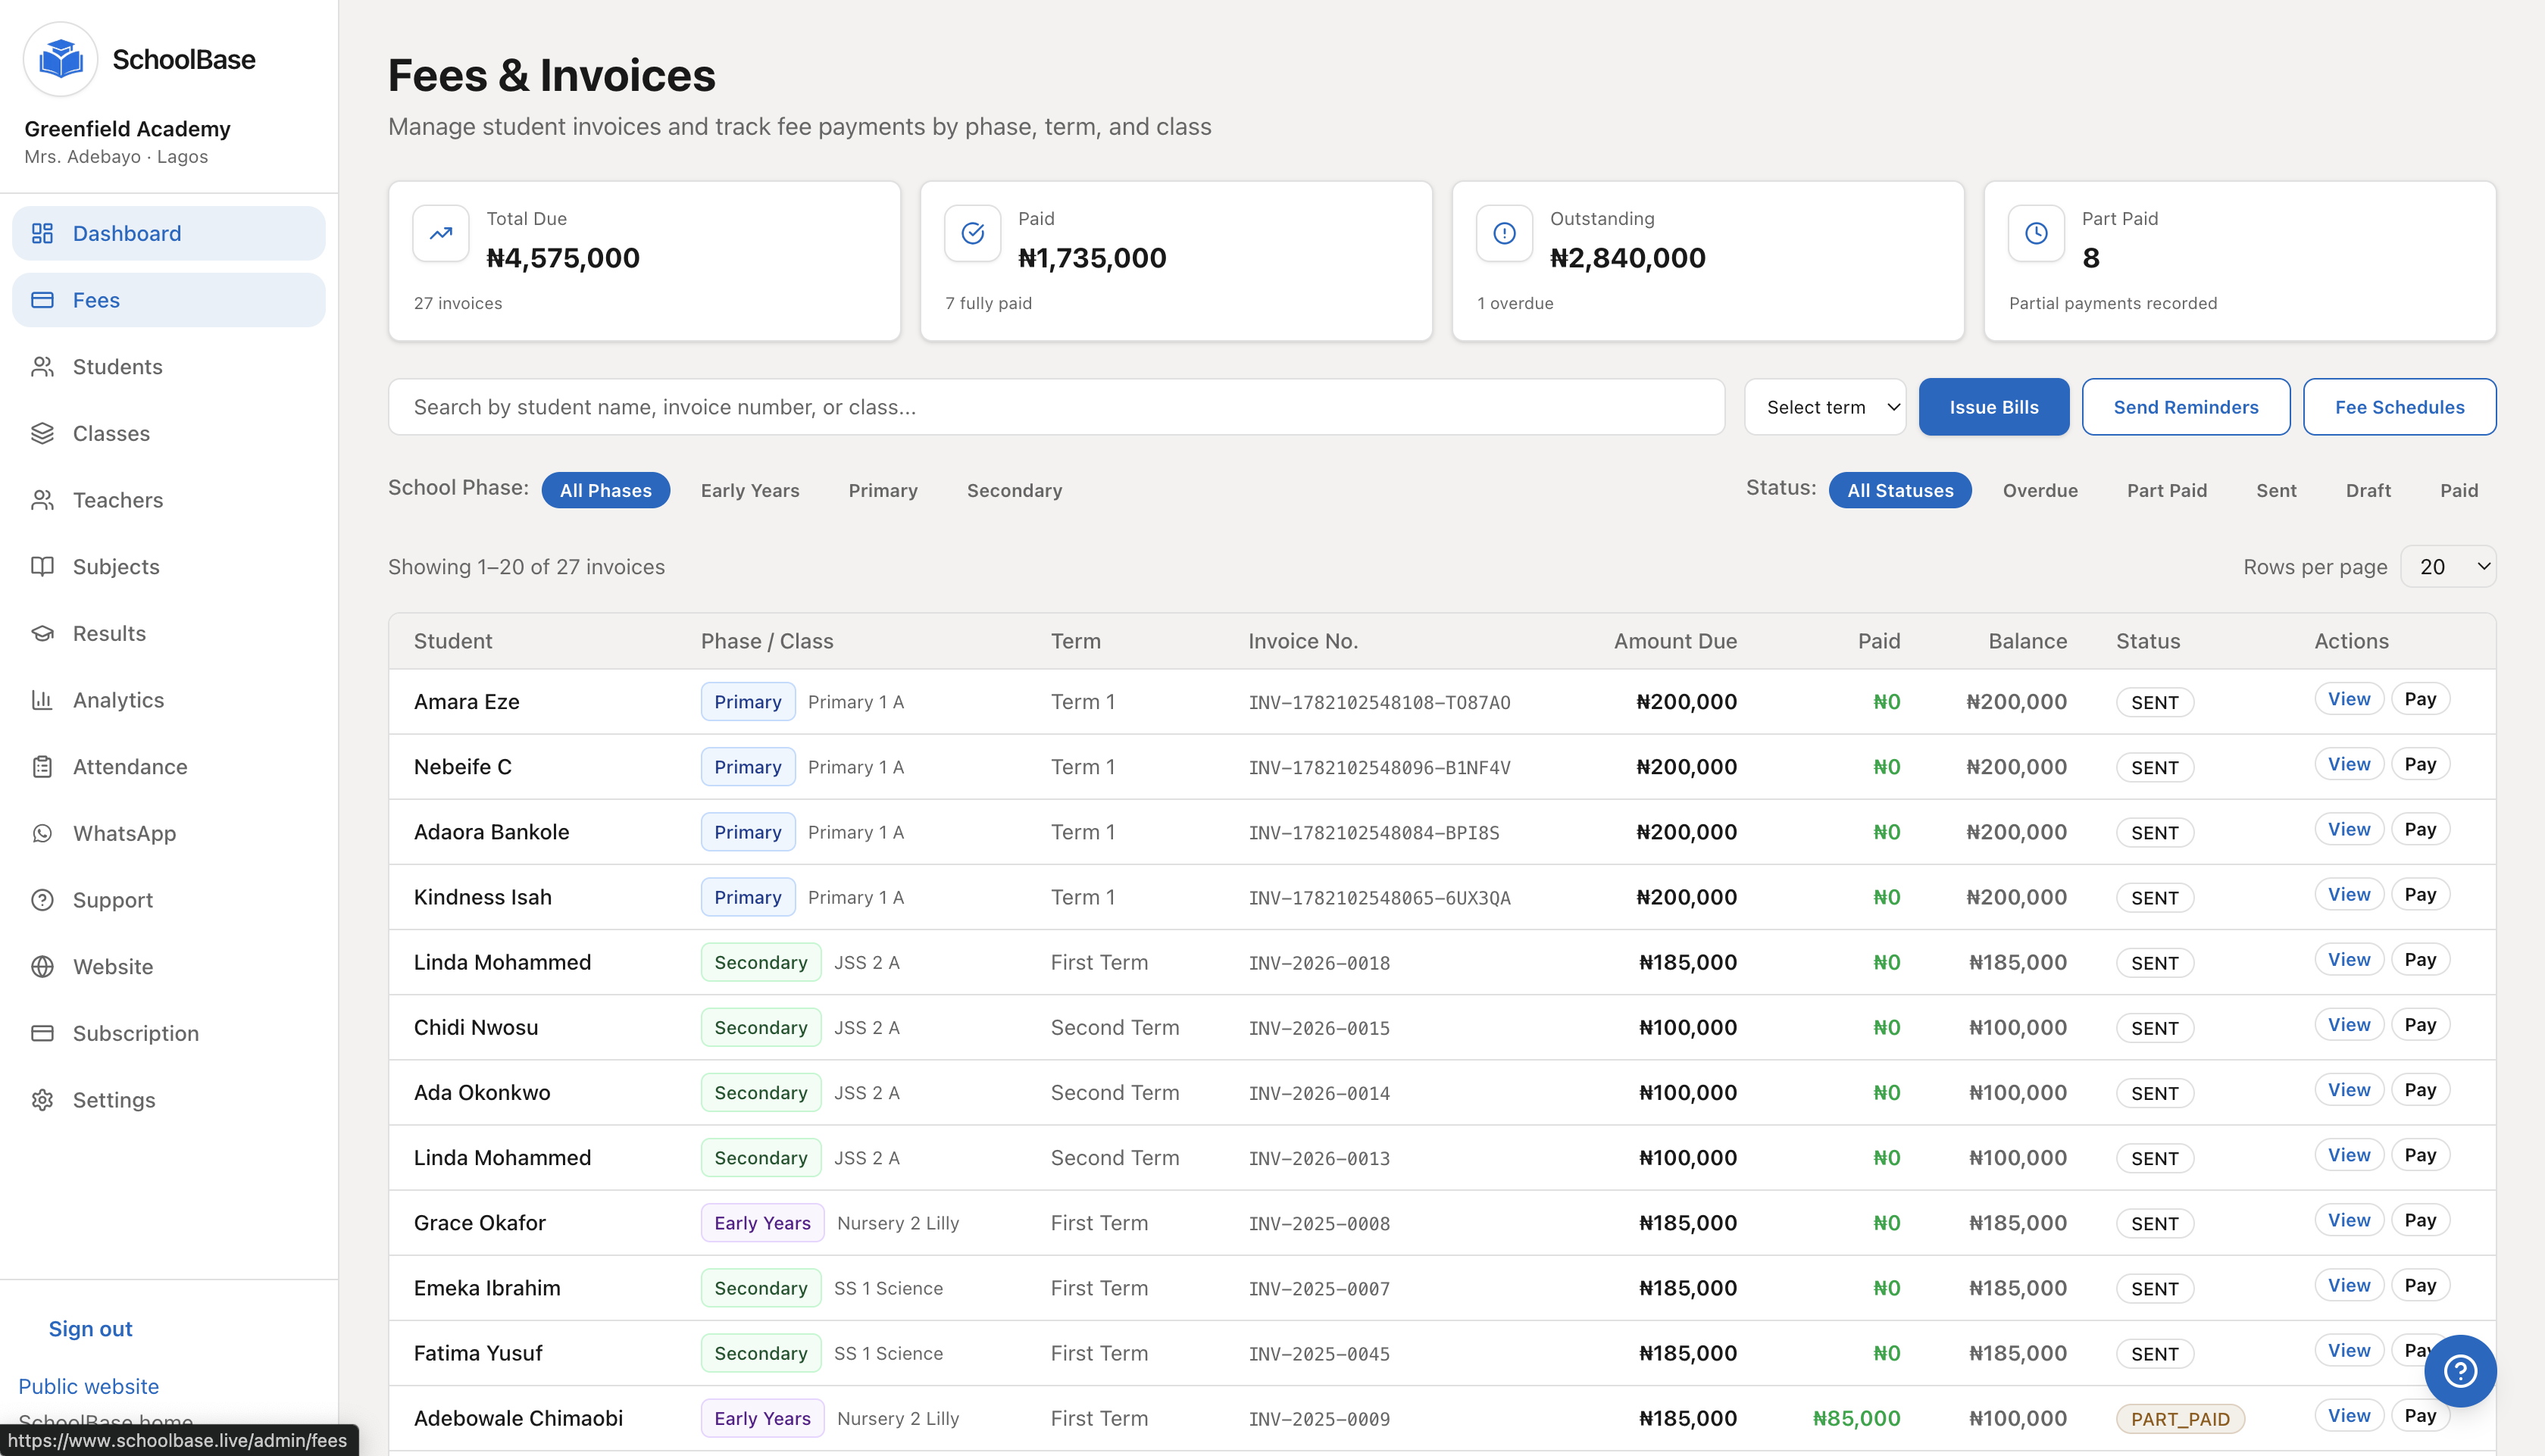2545x1456 pixels.
Task: Click the SchoolBase logo icon
Action: pos(60,59)
